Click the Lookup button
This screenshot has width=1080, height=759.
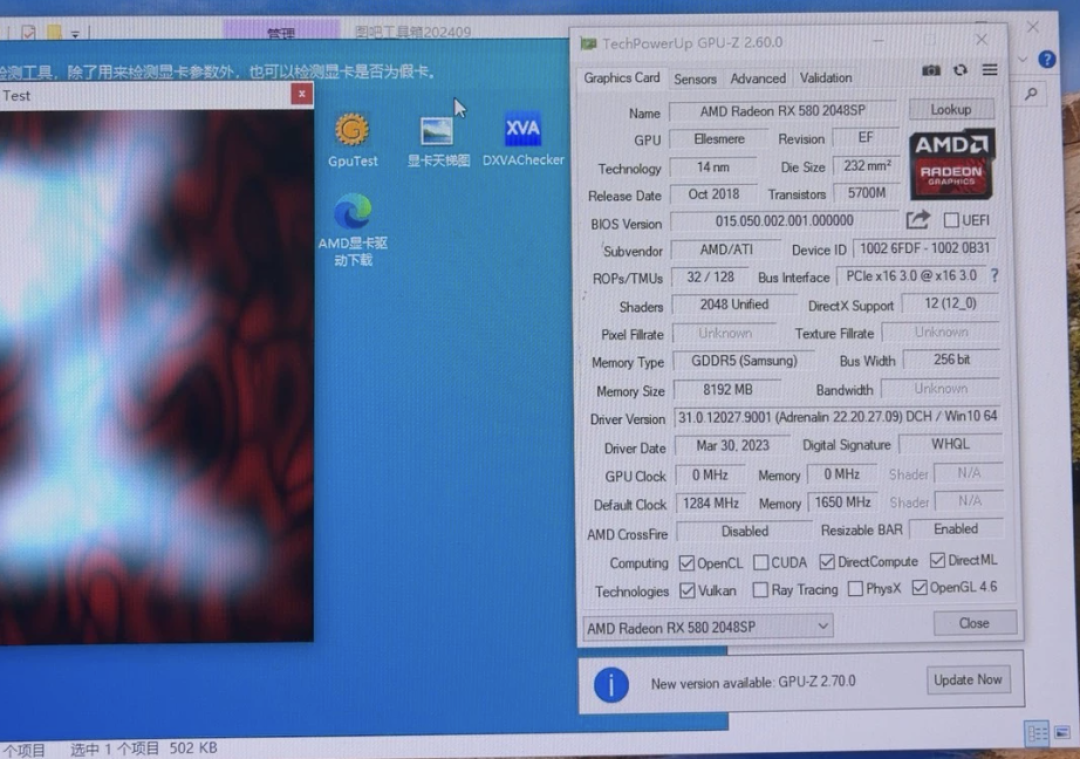(x=951, y=110)
